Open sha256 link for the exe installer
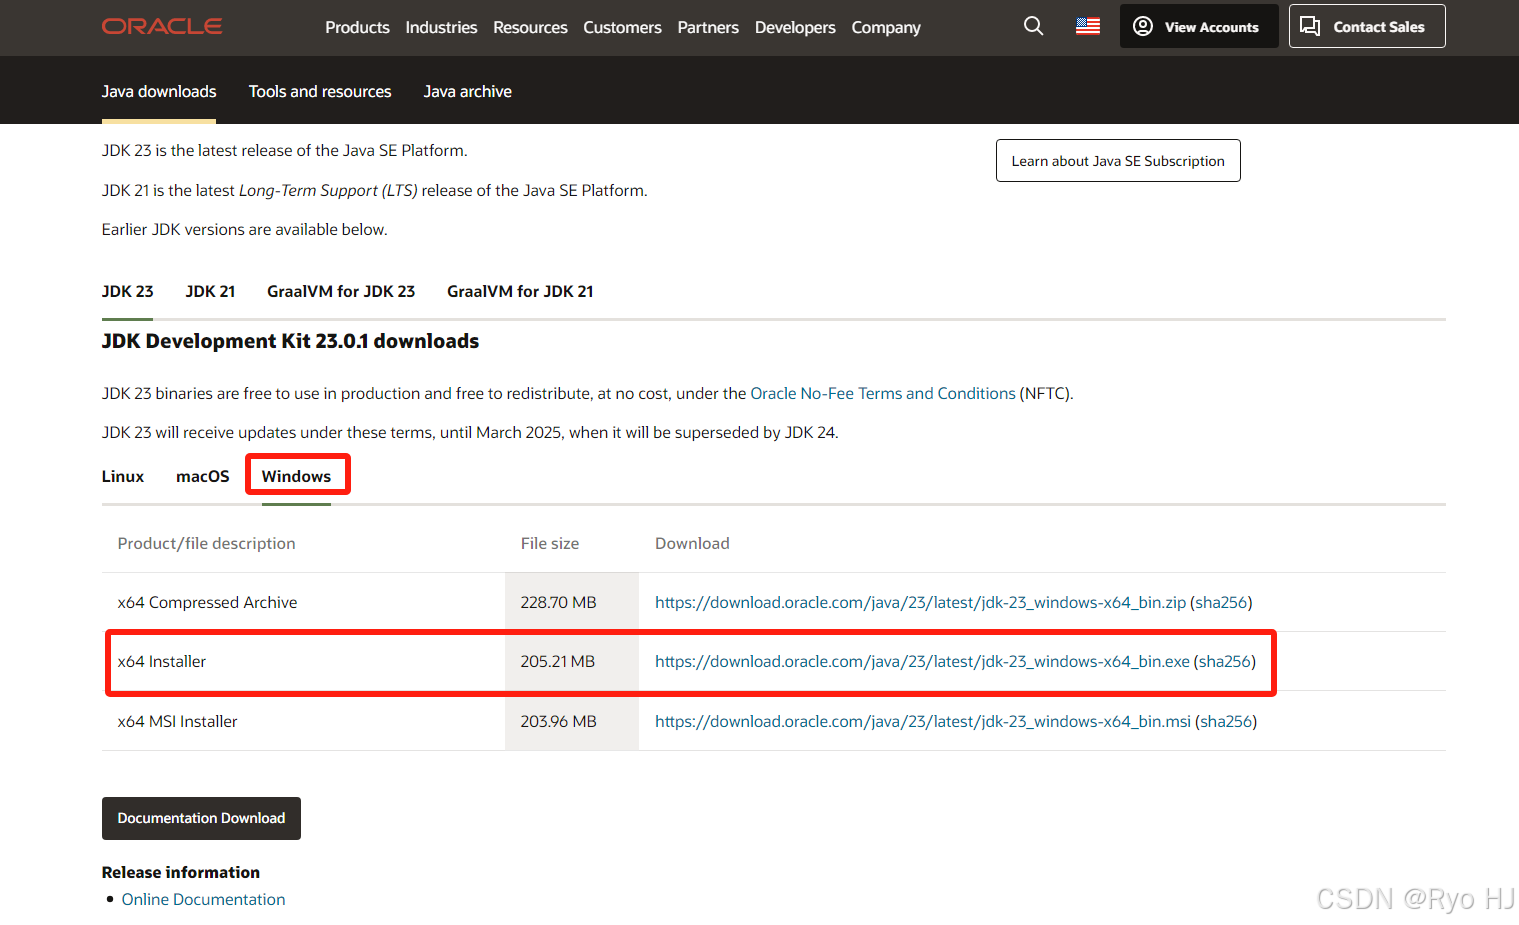Image resolution: width=1519 pixels, height=925 pixels. pyautogui.click(x=1225, y=661)
